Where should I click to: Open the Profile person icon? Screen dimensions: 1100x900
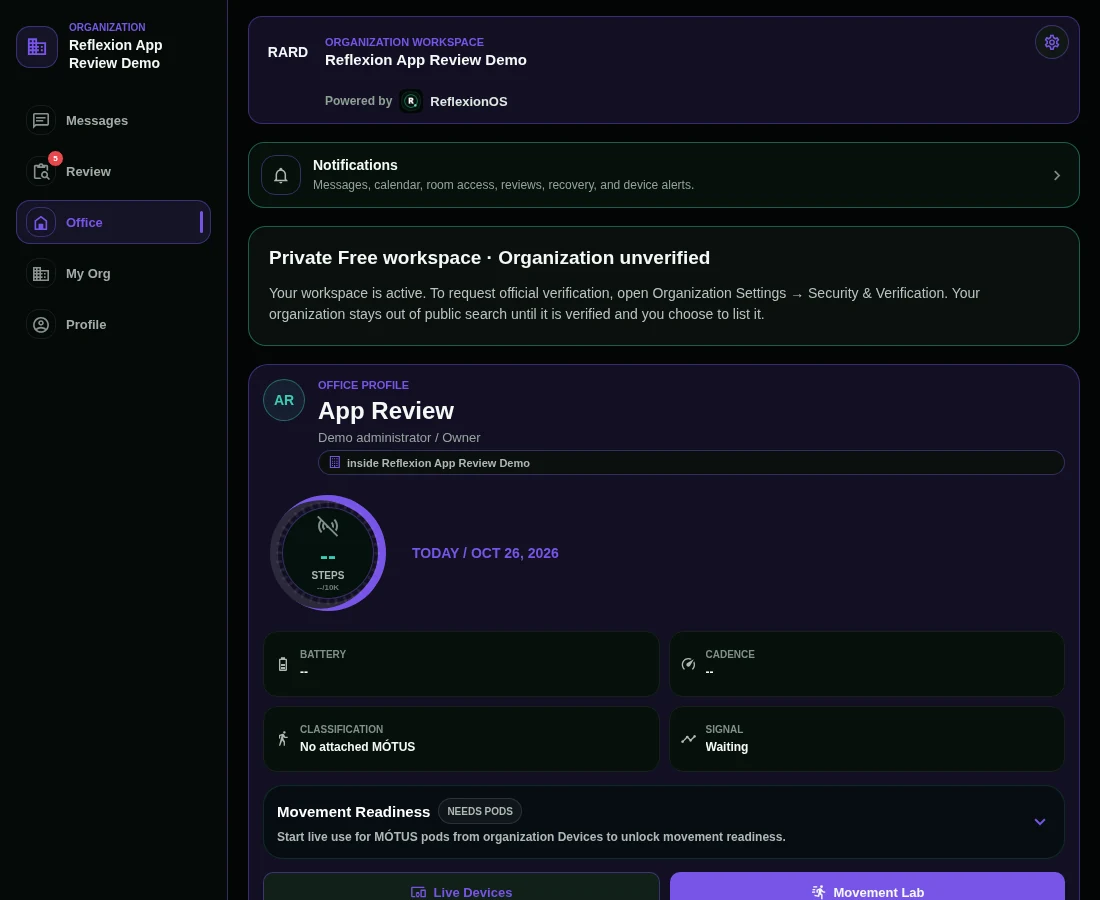41,325
